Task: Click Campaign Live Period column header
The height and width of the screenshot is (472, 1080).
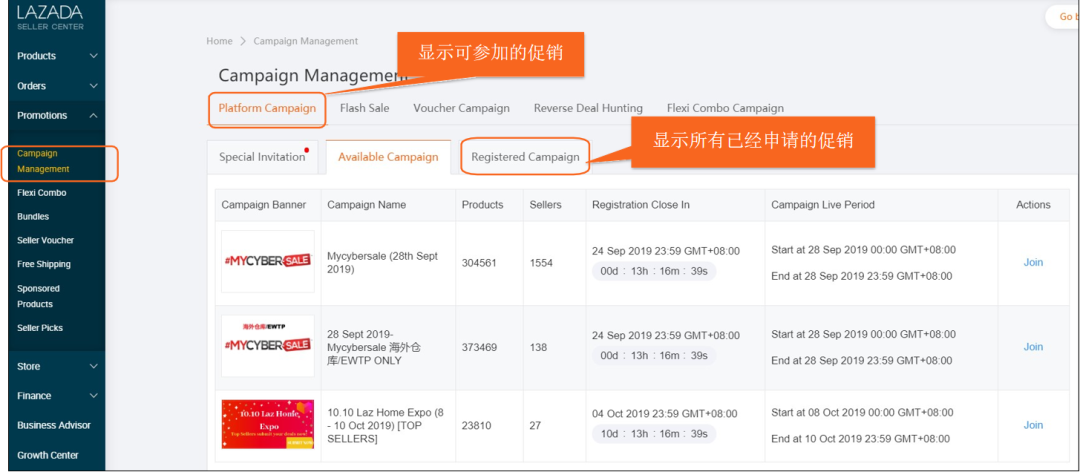Action: (x=823, y=205)
